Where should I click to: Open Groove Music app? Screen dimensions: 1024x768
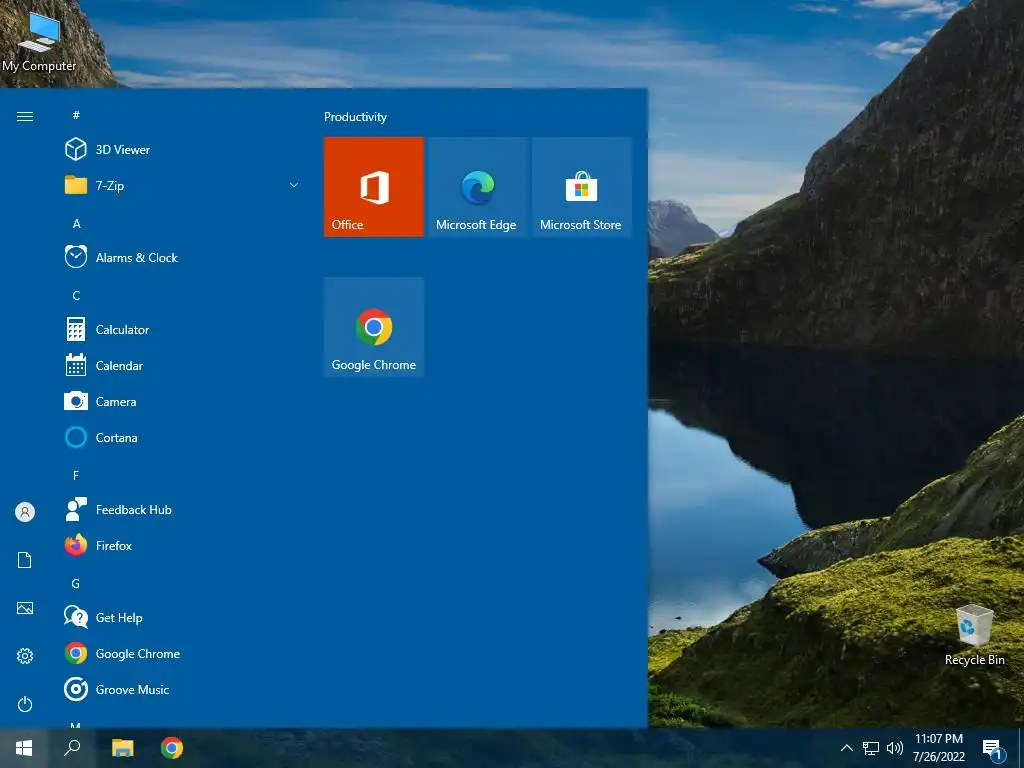181,689
